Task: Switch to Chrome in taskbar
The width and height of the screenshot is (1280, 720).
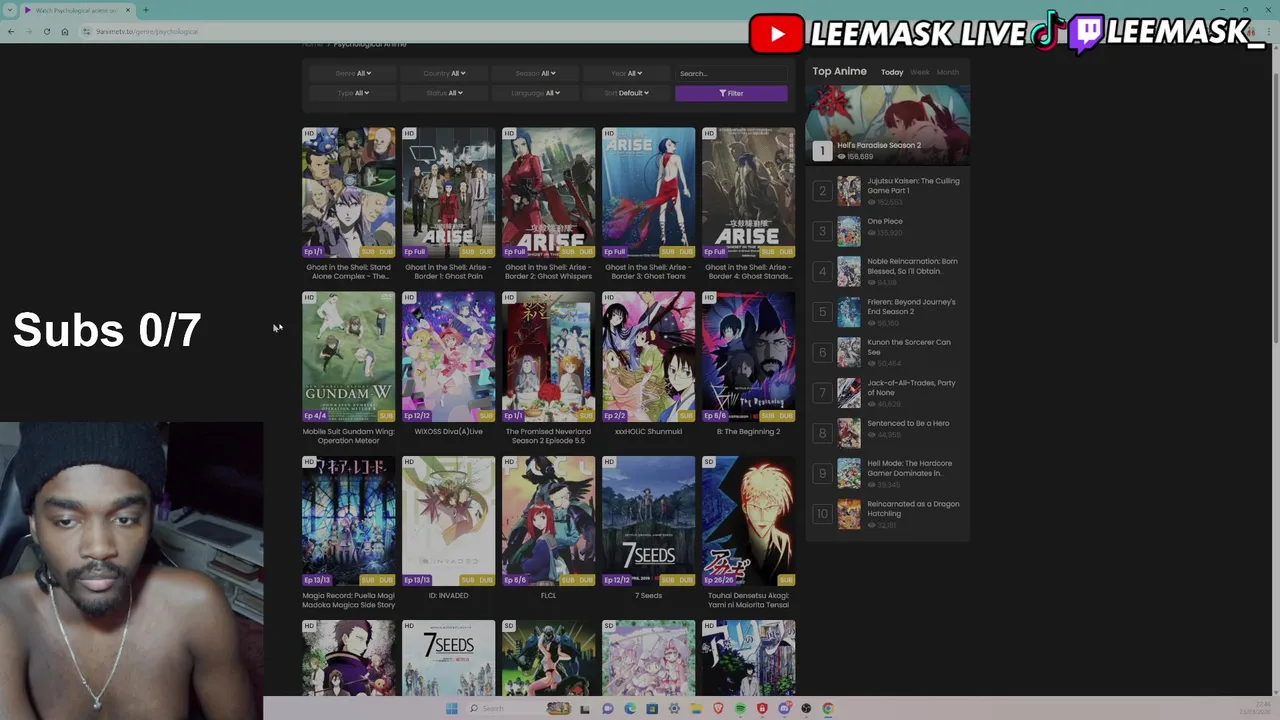Action: [828, 708]
